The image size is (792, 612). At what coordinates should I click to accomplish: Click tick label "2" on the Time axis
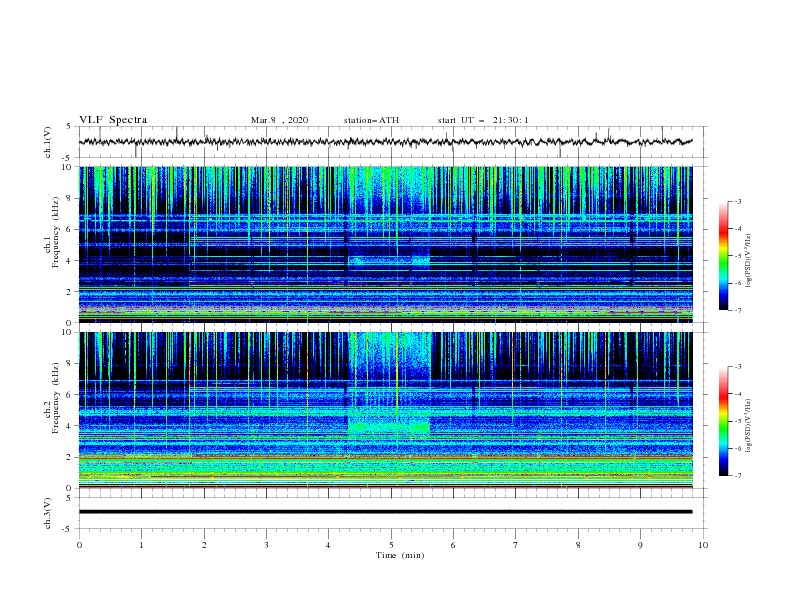click(x=204, y=545)
